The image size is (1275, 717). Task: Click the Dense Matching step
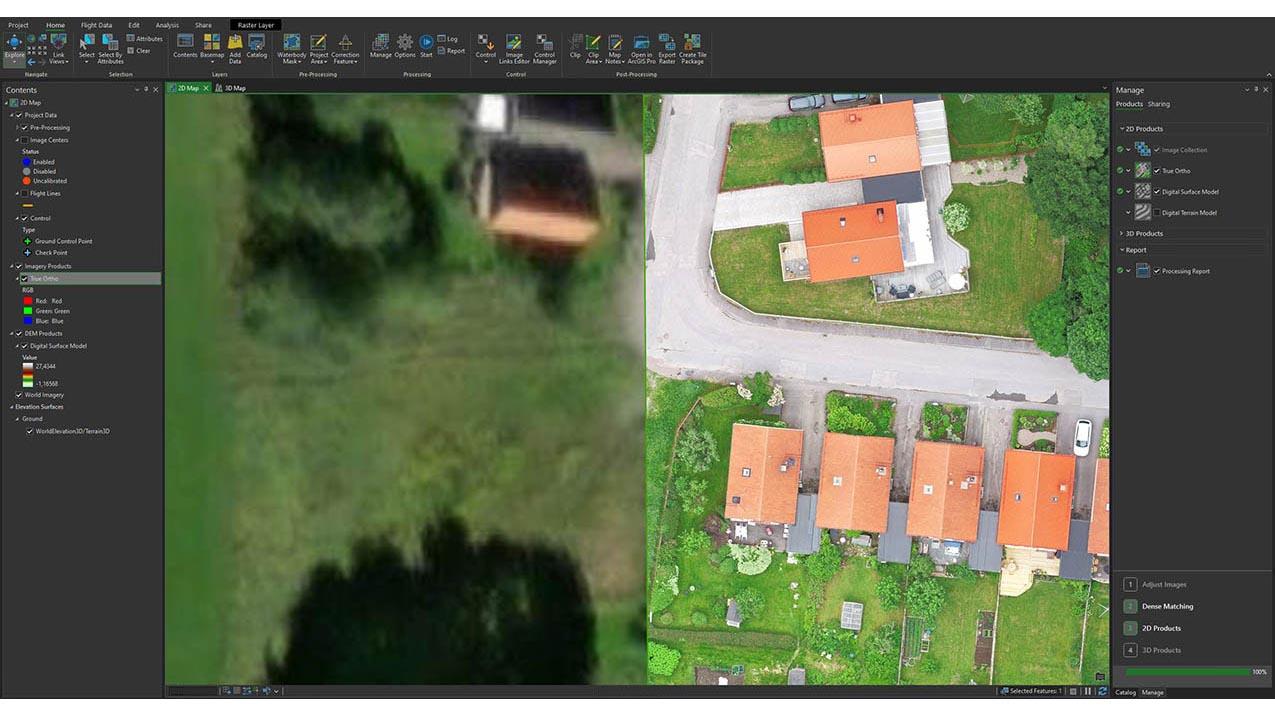tap(1167, 606)
